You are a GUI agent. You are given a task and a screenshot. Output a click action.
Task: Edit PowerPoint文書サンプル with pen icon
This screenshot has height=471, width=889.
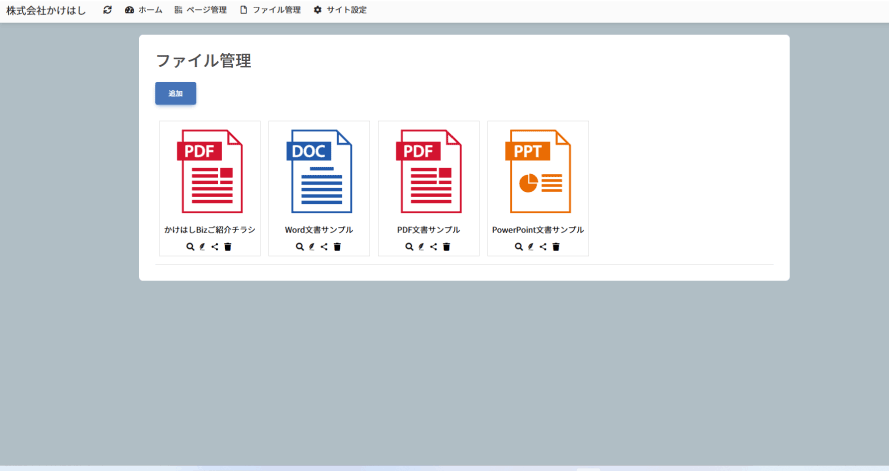tap(531, 247)
